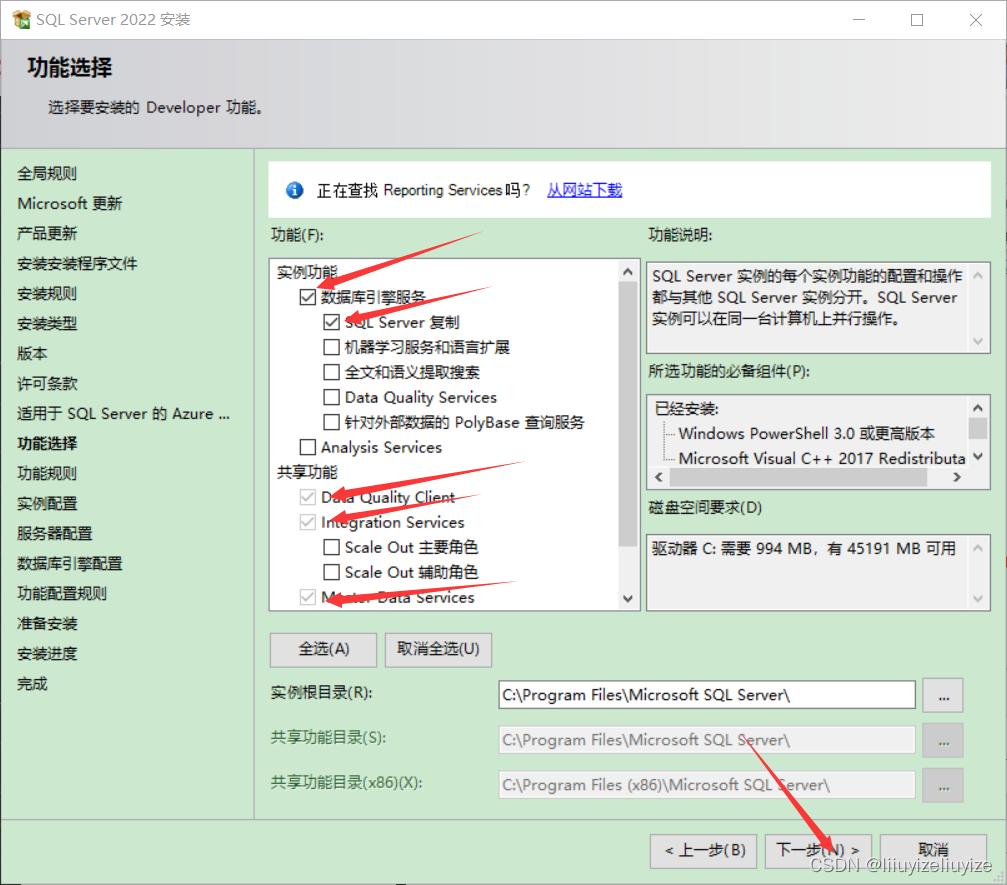1007x885 pixels.
Task: Browse for 共享功能目录(S) folder
Action: point(943,740)
